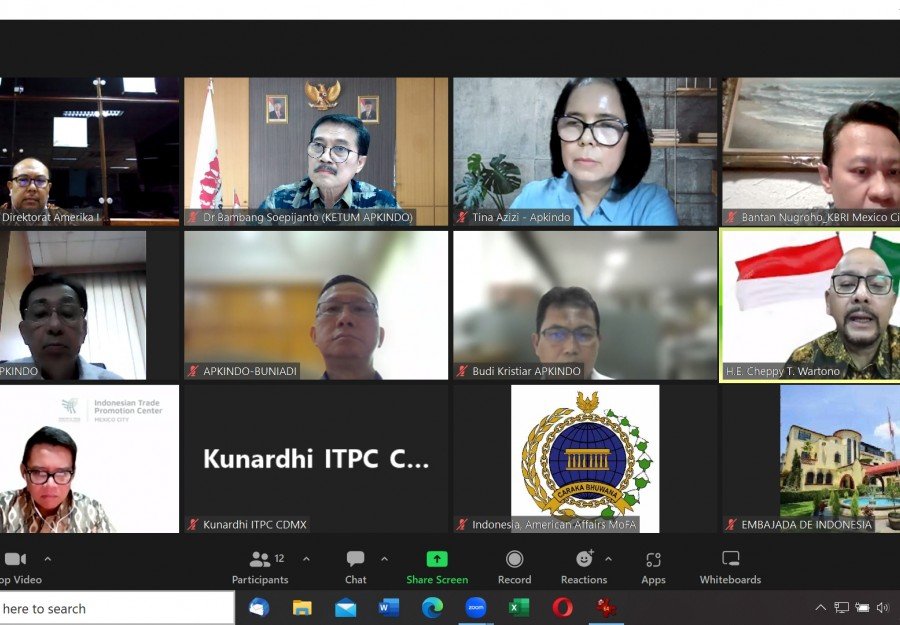
Task: Select the Kunardhi ITPC CDMX name tile
Action: pyautogui.click(x=316, y=458)
